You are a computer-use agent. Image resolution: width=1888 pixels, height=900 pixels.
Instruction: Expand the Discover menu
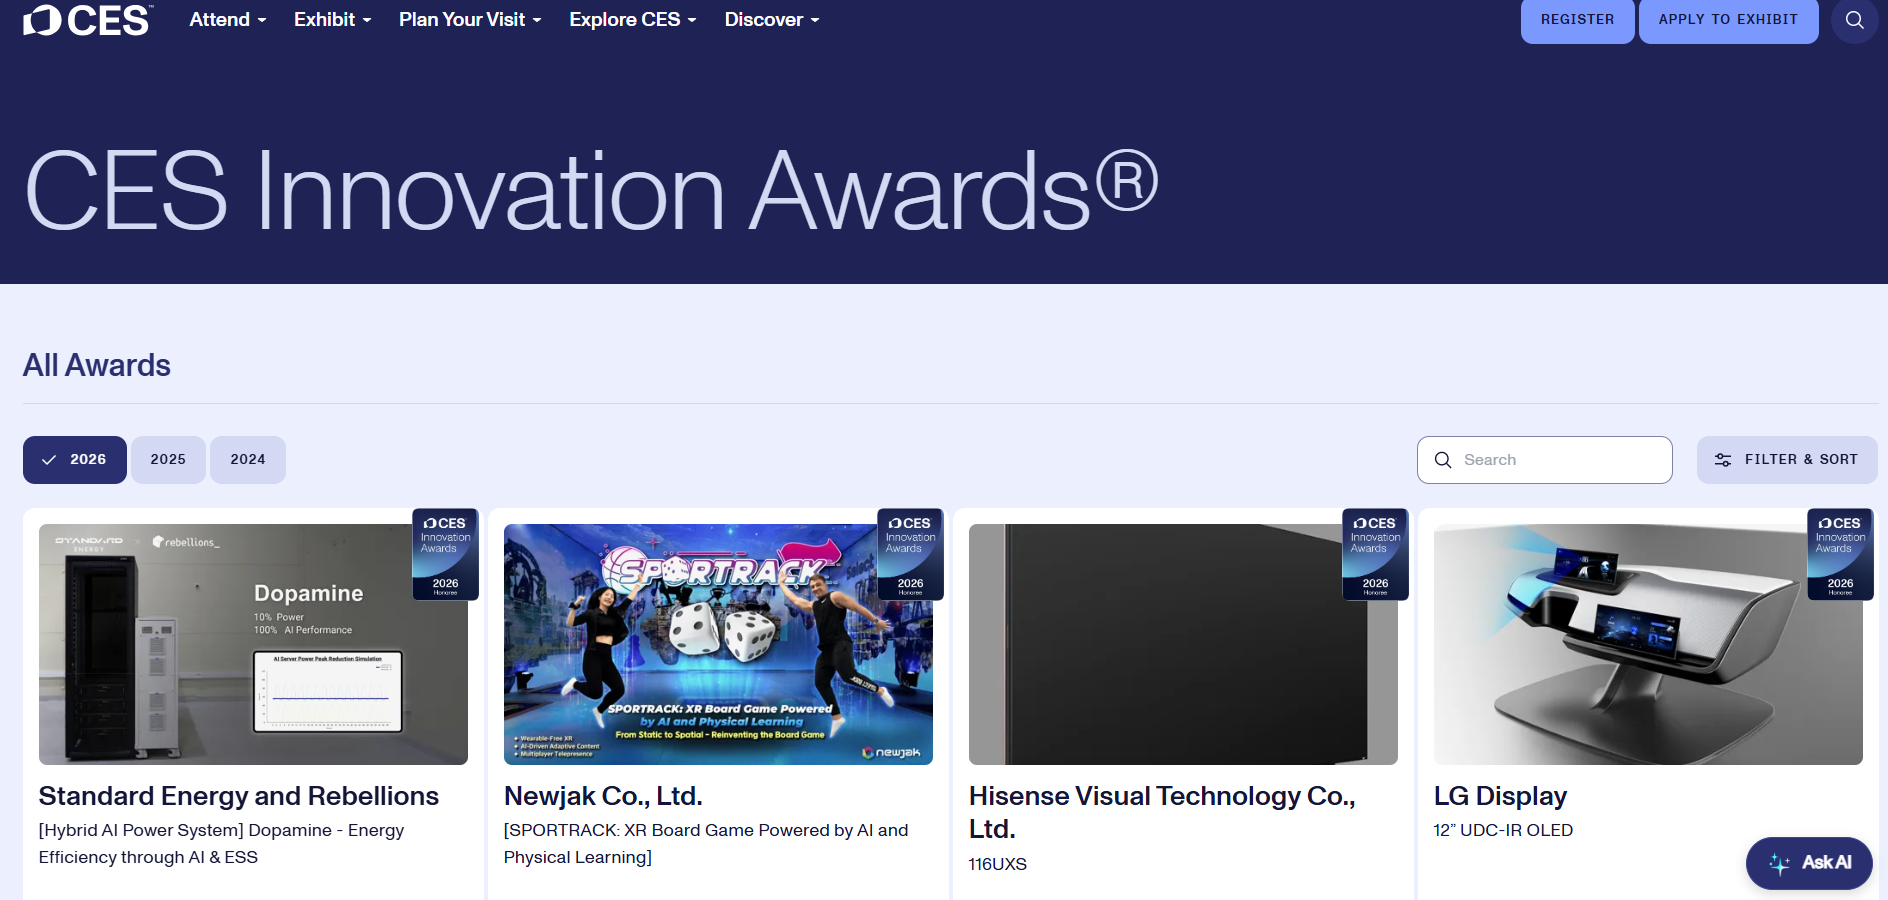(x=772, y=20)
